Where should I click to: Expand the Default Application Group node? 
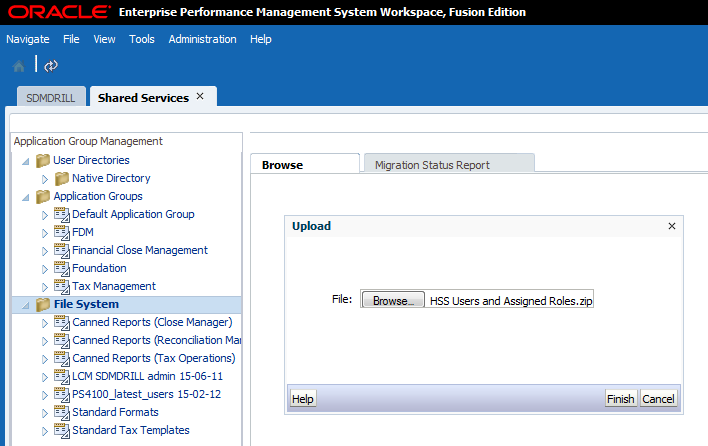coord(45,215)
